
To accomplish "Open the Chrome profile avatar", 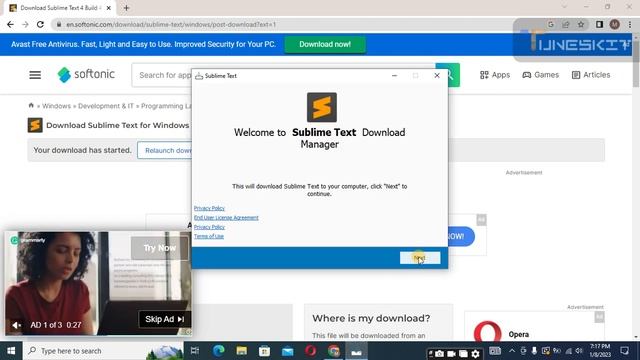I will pos(615,24).
